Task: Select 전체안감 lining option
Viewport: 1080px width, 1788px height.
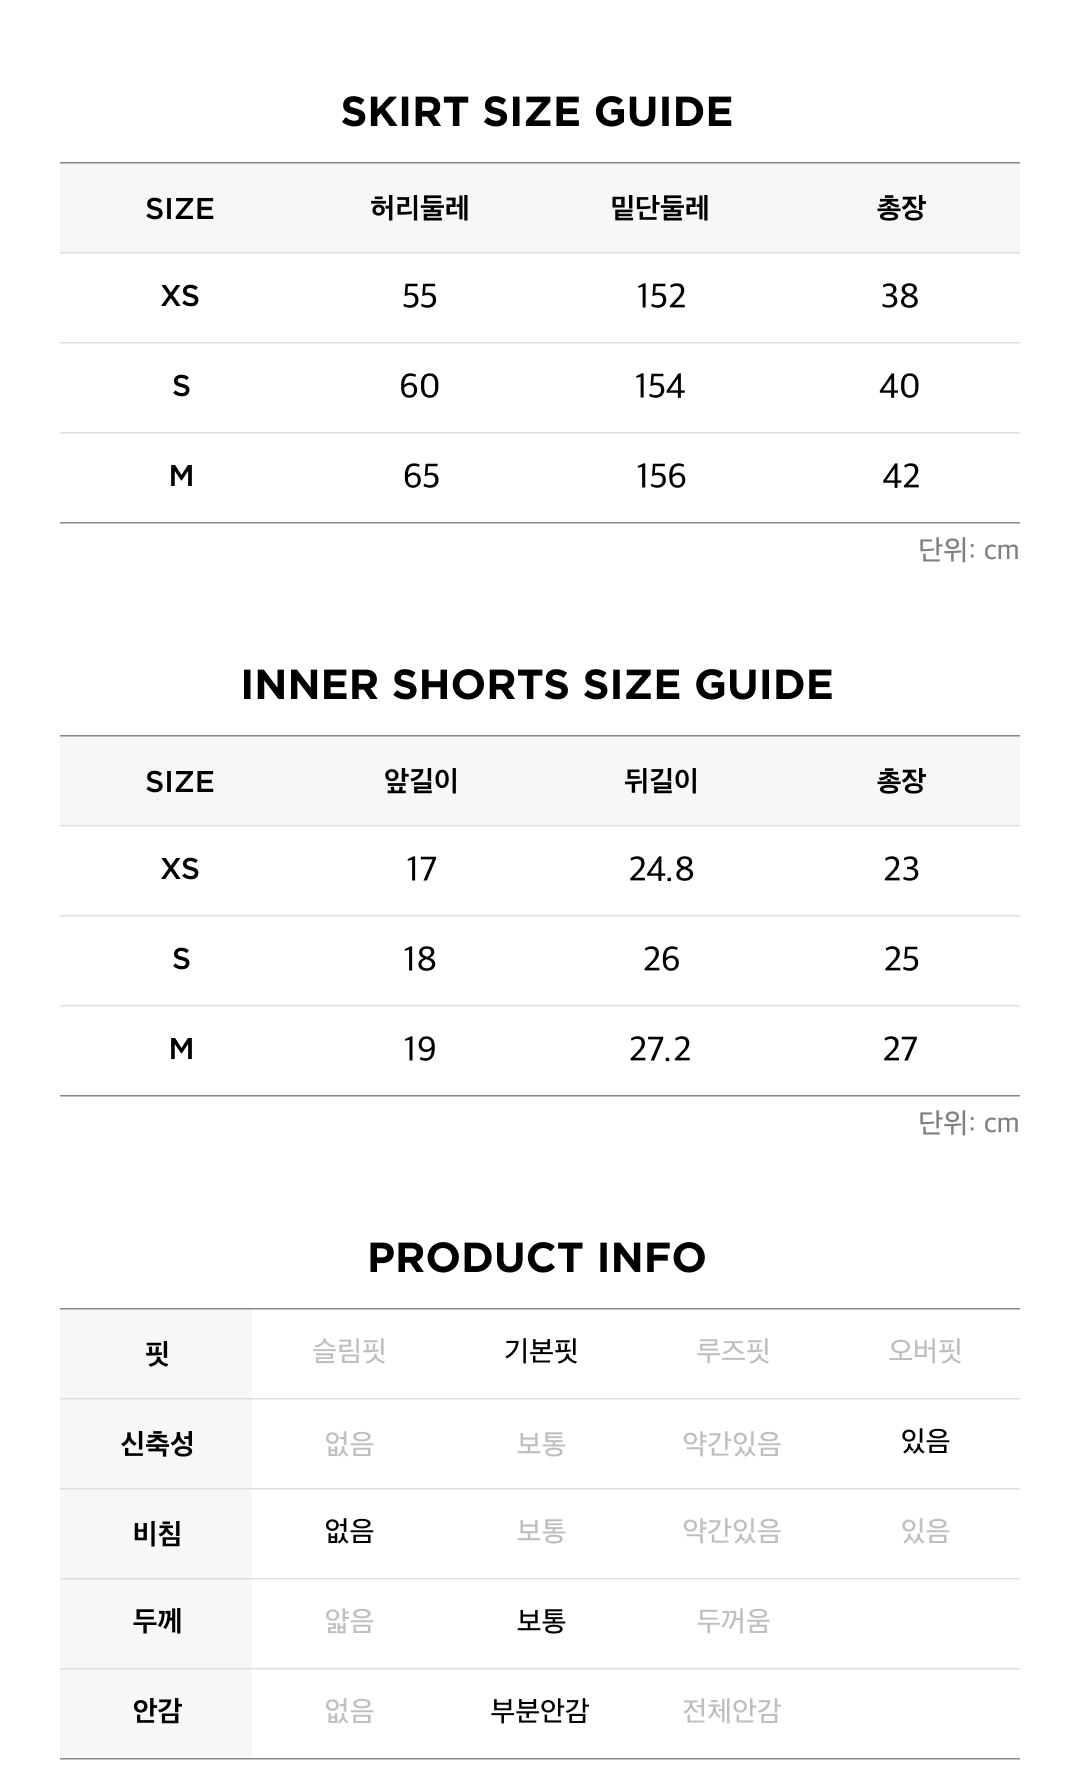Action: click(732, 1712)
